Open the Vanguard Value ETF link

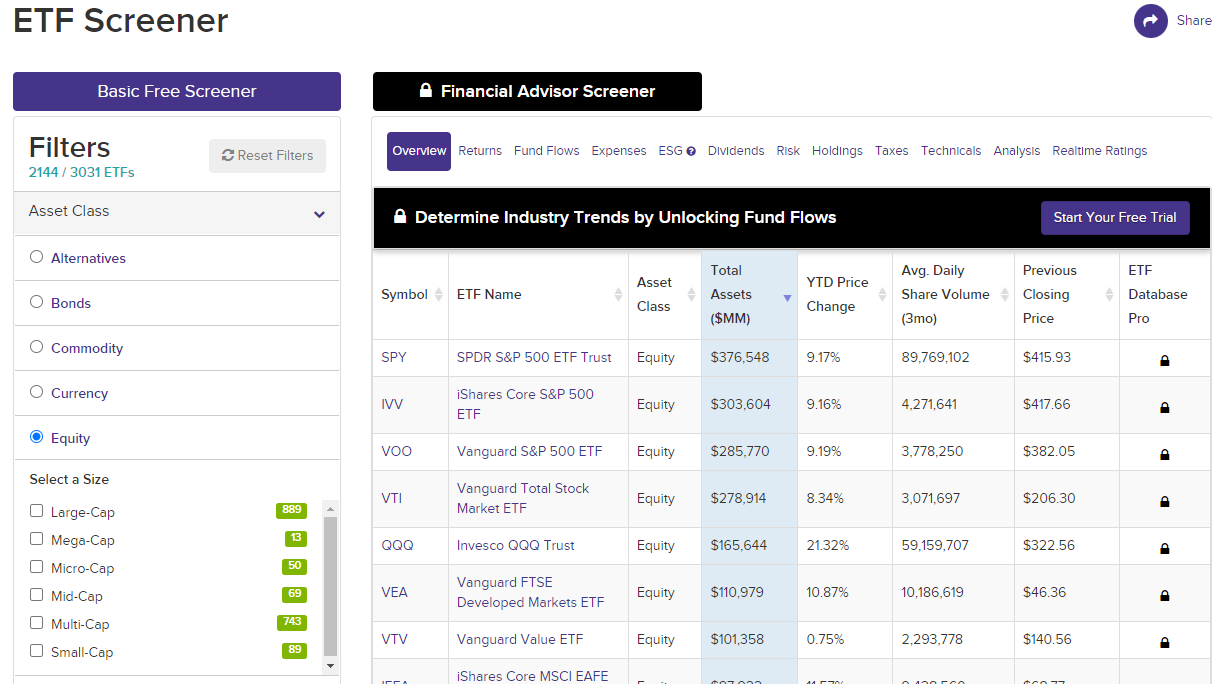[520, 639]
